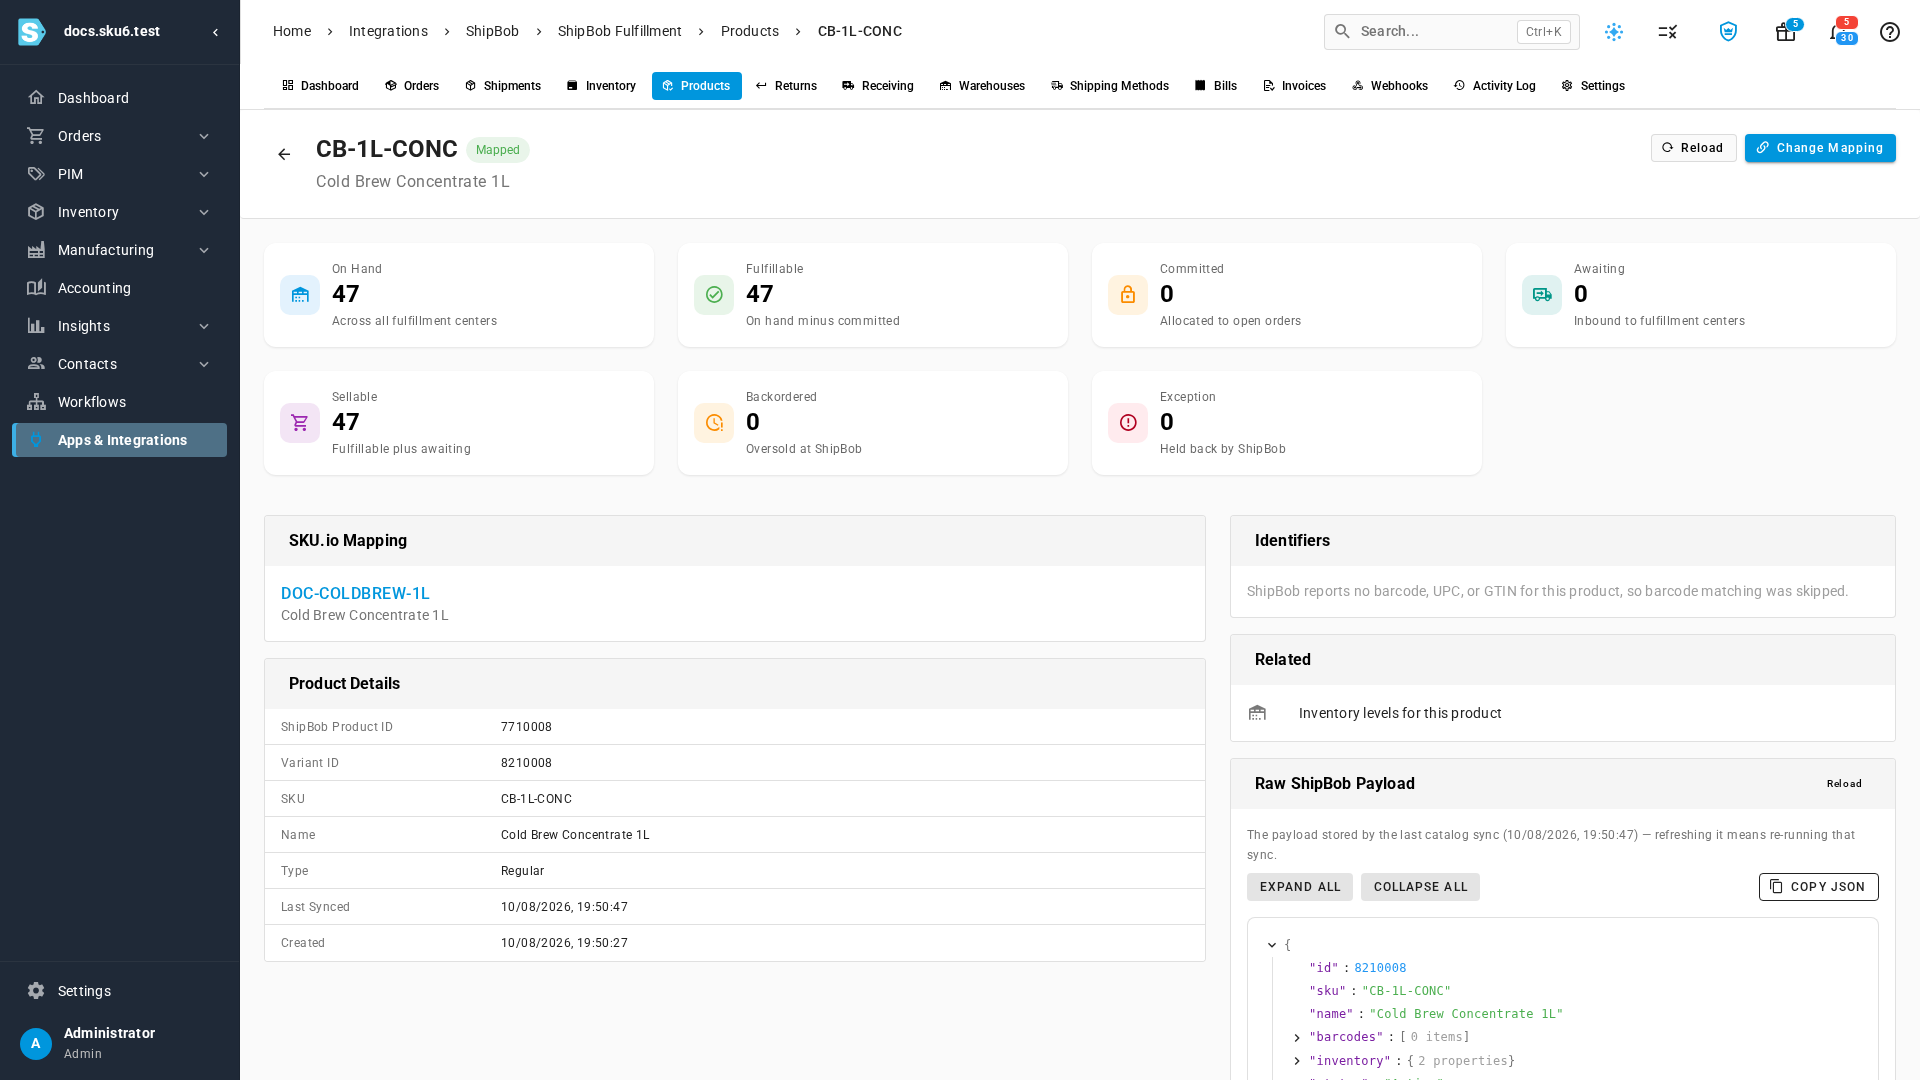This screenshot has height=1080, width=1920.
Task: Click the Sellable cart icon
Action: [x=300, y=423]
